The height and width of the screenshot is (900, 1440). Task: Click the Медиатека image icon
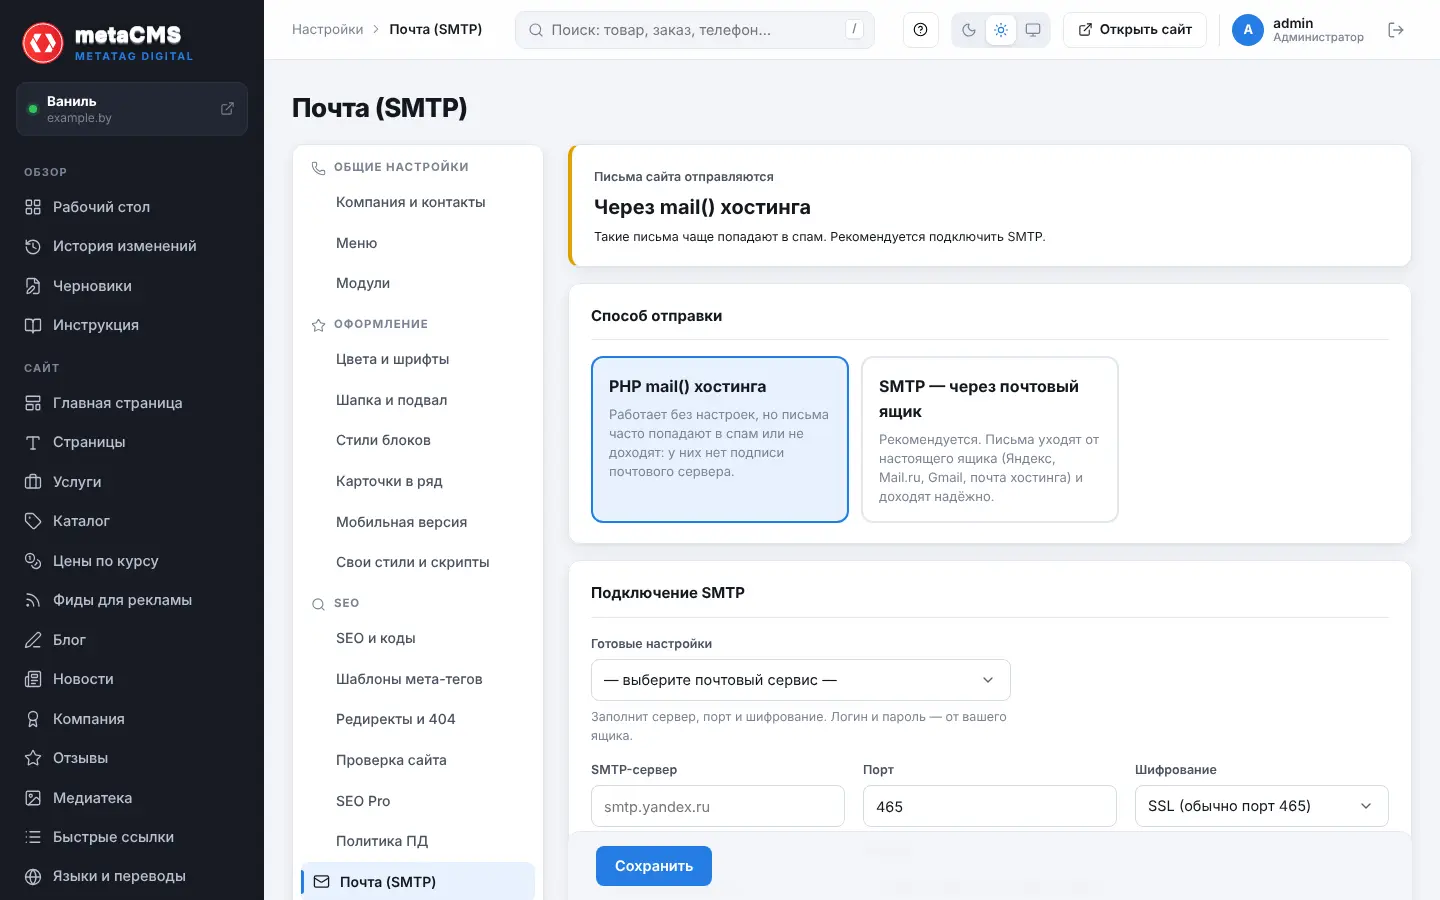[x=33, y=798]
